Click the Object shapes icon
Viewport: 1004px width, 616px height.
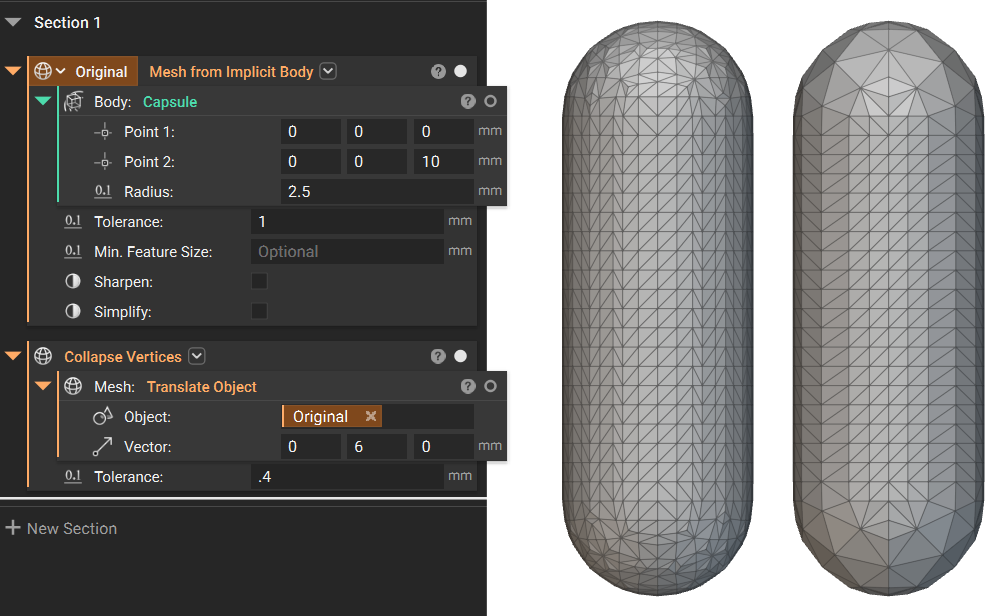click(102, 417)
